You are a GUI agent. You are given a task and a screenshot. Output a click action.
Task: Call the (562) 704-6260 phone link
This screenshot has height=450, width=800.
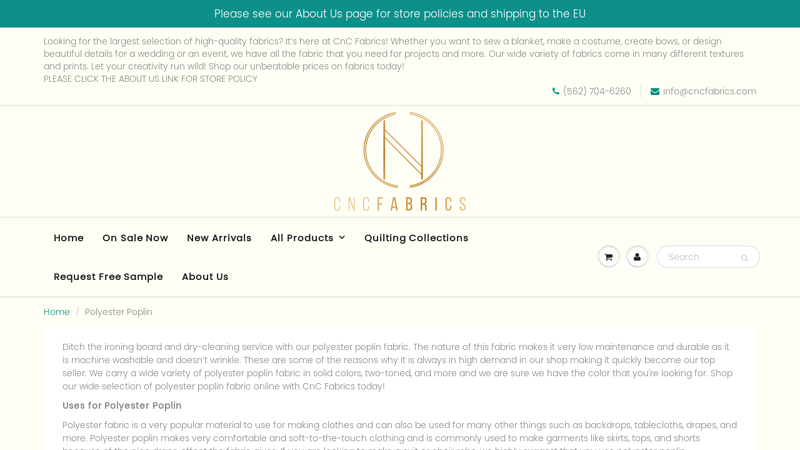(x=597, y=91)
